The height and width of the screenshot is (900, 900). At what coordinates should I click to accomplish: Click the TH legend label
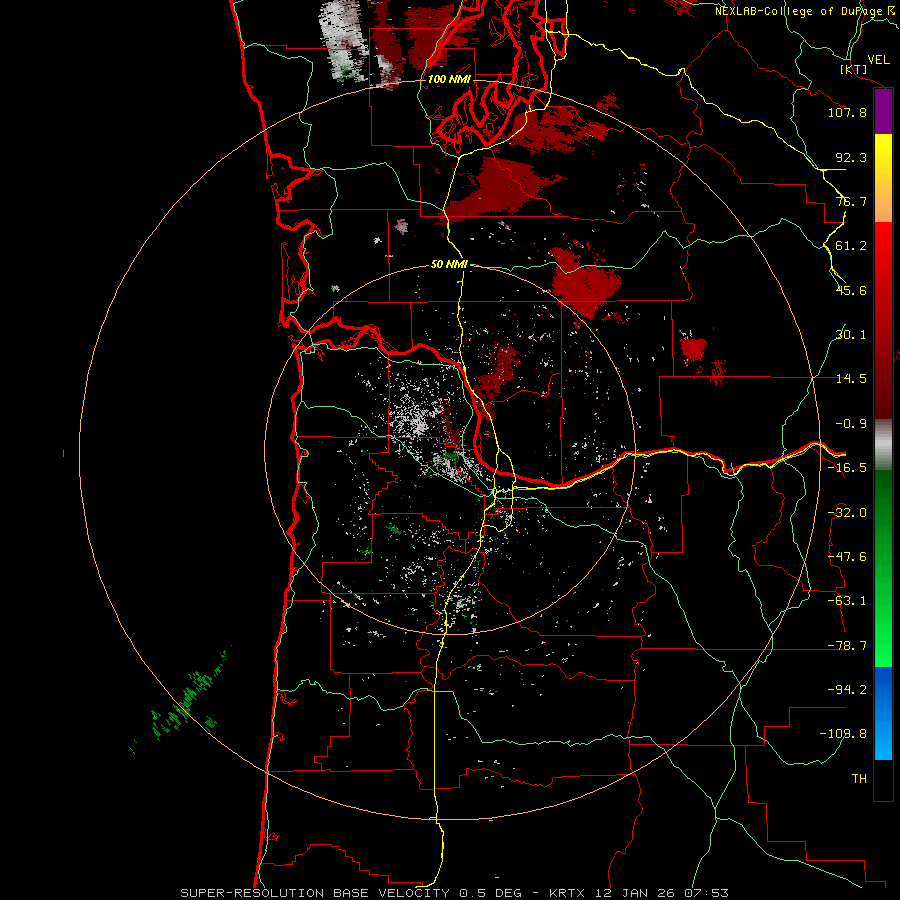click(x=859, y=779)
